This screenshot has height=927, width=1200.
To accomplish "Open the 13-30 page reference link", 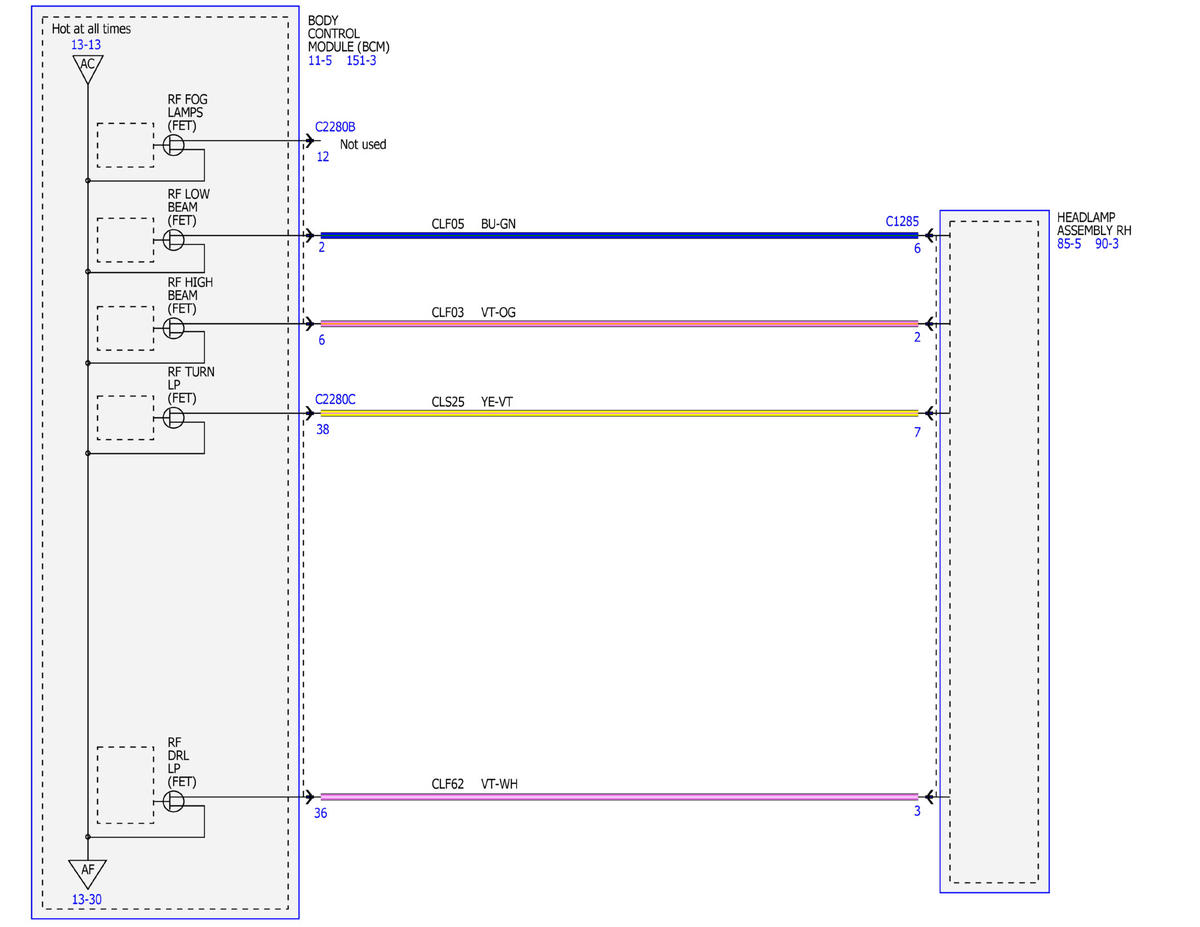I will click(86, 899).
